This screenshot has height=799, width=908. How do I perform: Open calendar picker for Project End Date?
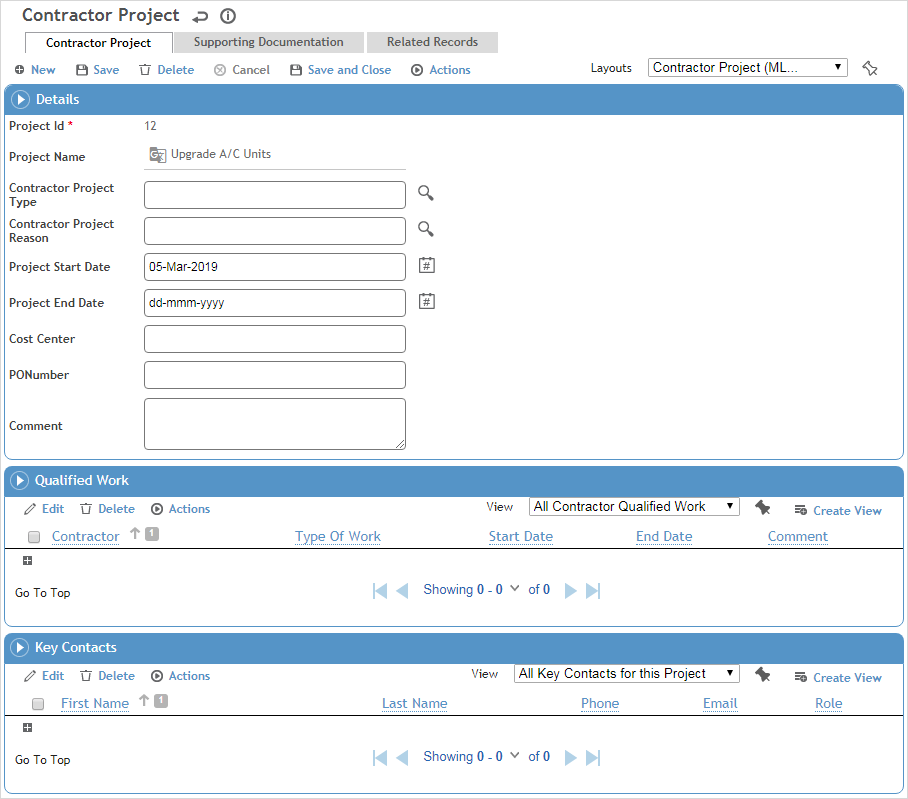pyautogui.click(x=426, y=302)
